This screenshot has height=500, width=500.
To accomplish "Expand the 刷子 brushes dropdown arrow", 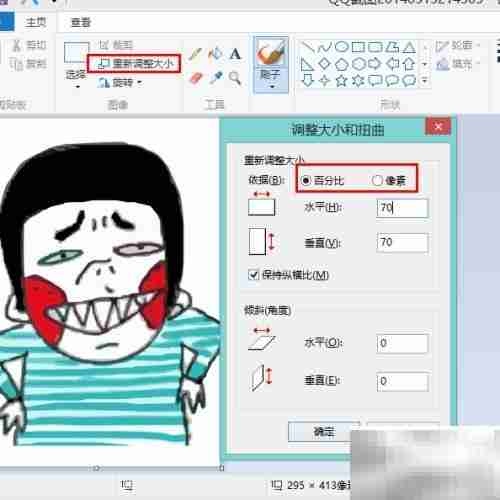I will pyautogui.click(x=272, y=87).
